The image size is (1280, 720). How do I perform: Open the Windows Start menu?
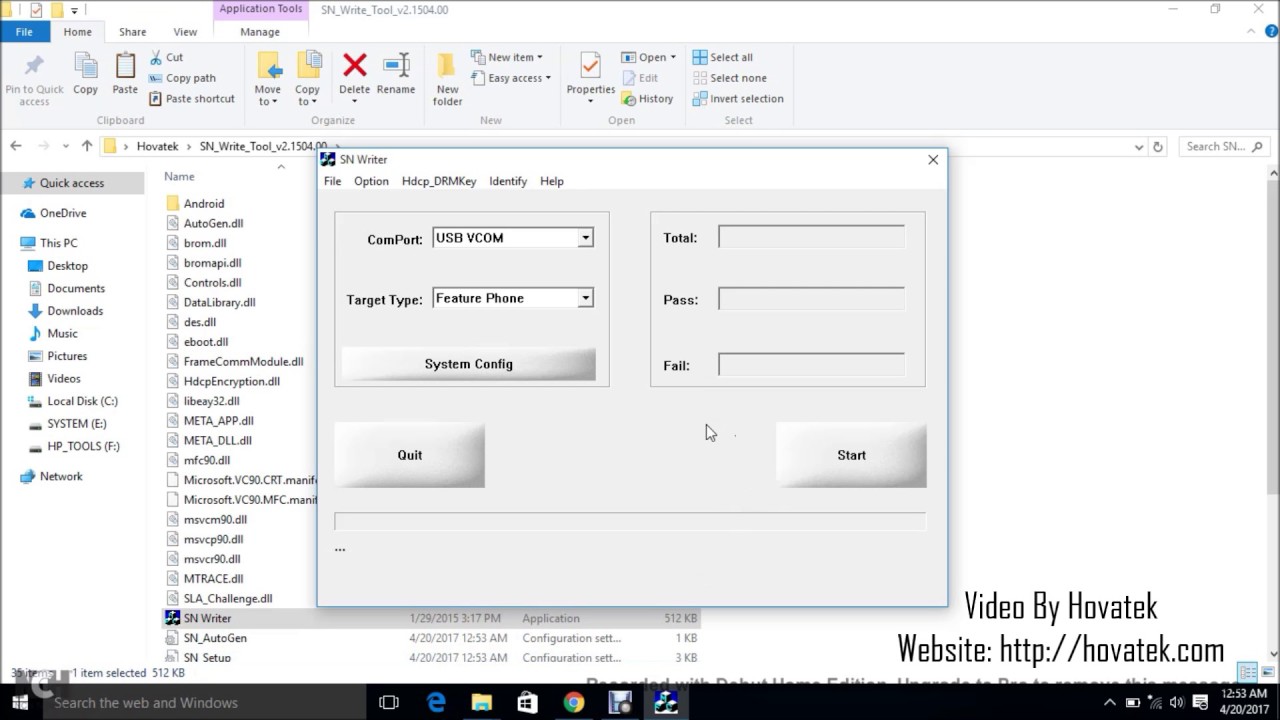tap(20, 702)
